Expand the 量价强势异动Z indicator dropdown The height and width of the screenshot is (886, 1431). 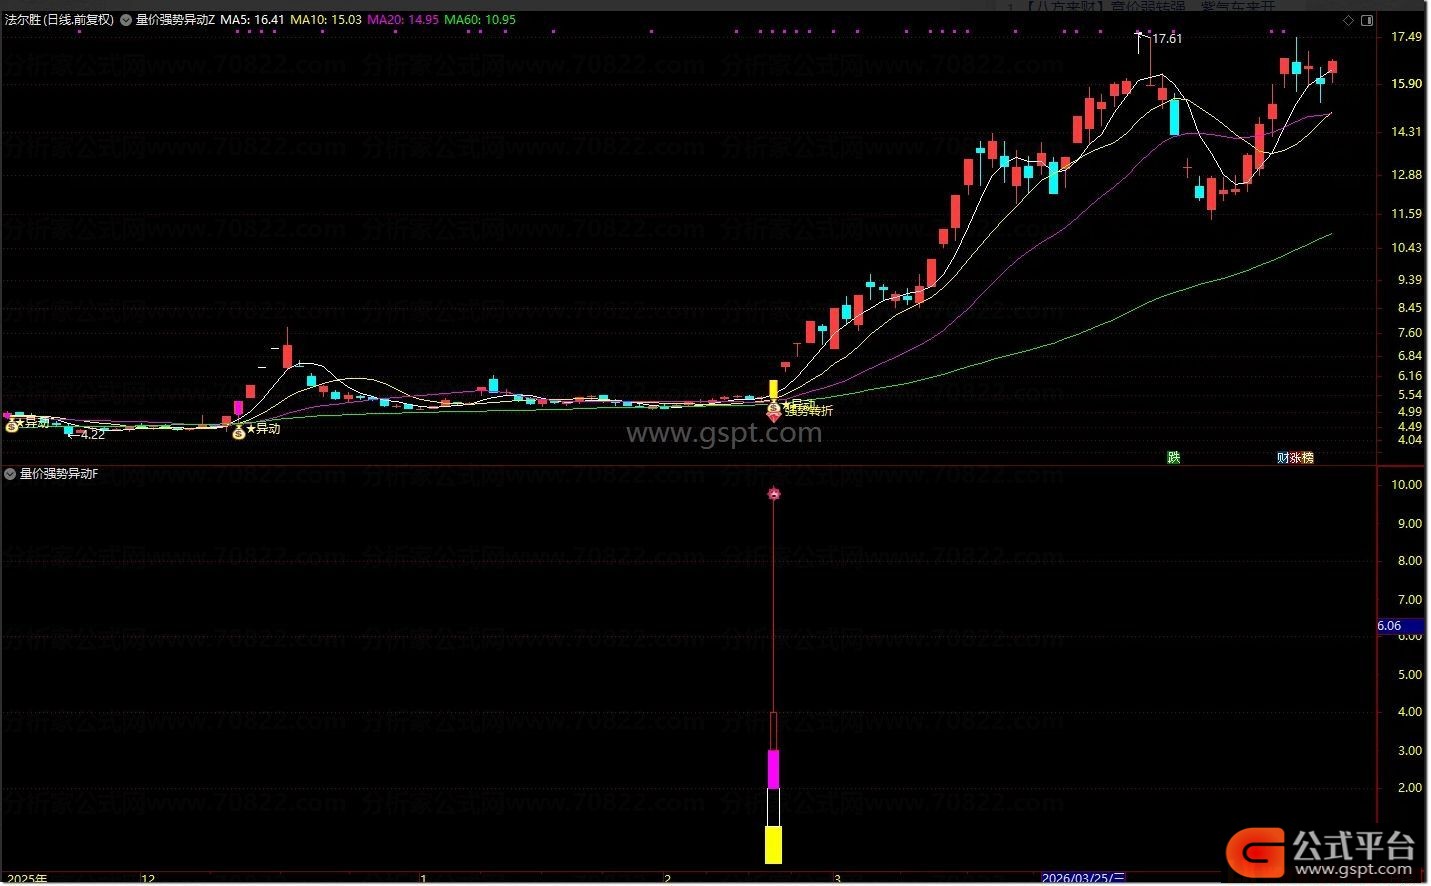(x=126, y=20)
